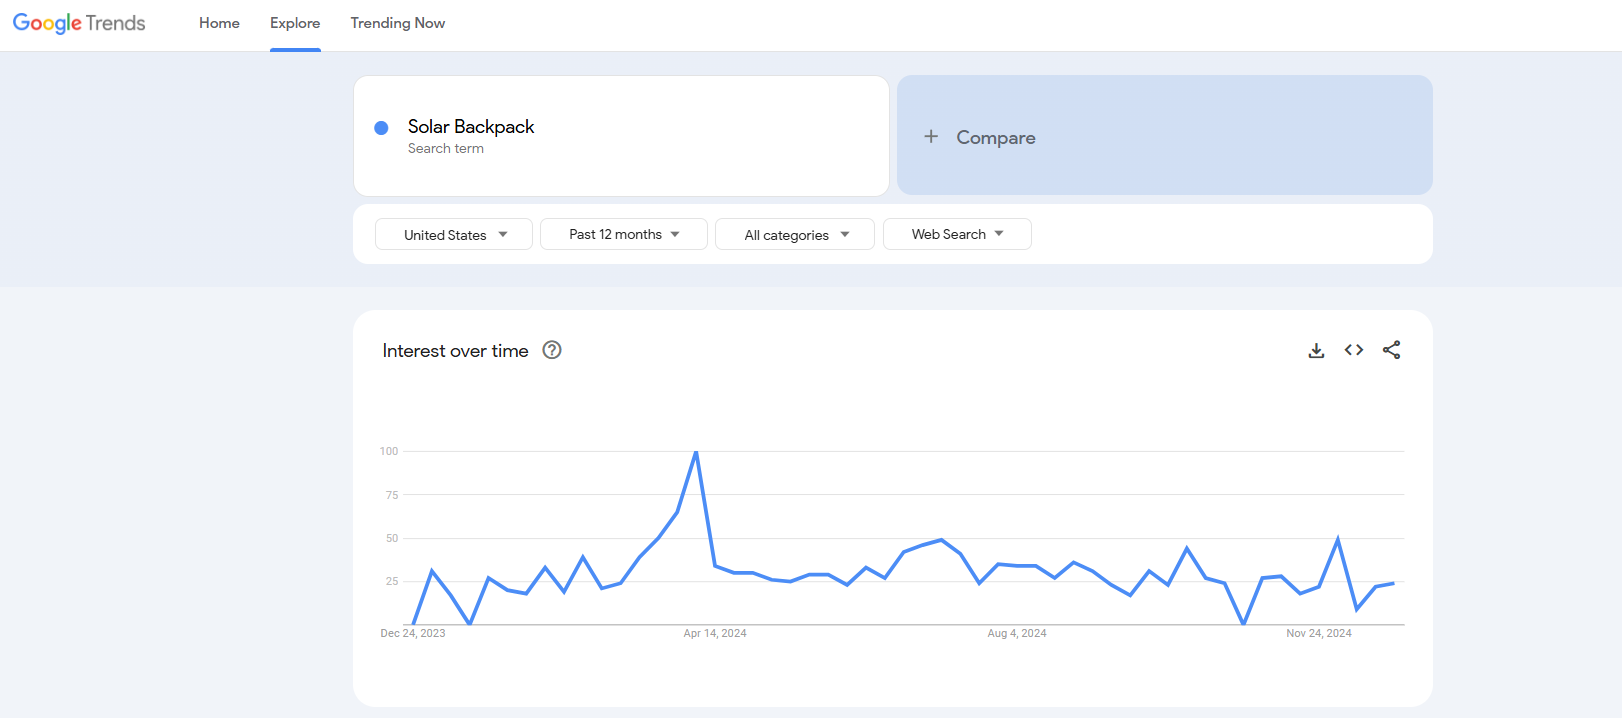Click the Apr 14, 2024 axis label
The image size is (1622, 718).
pyautogui.click(x=715, y=633)
